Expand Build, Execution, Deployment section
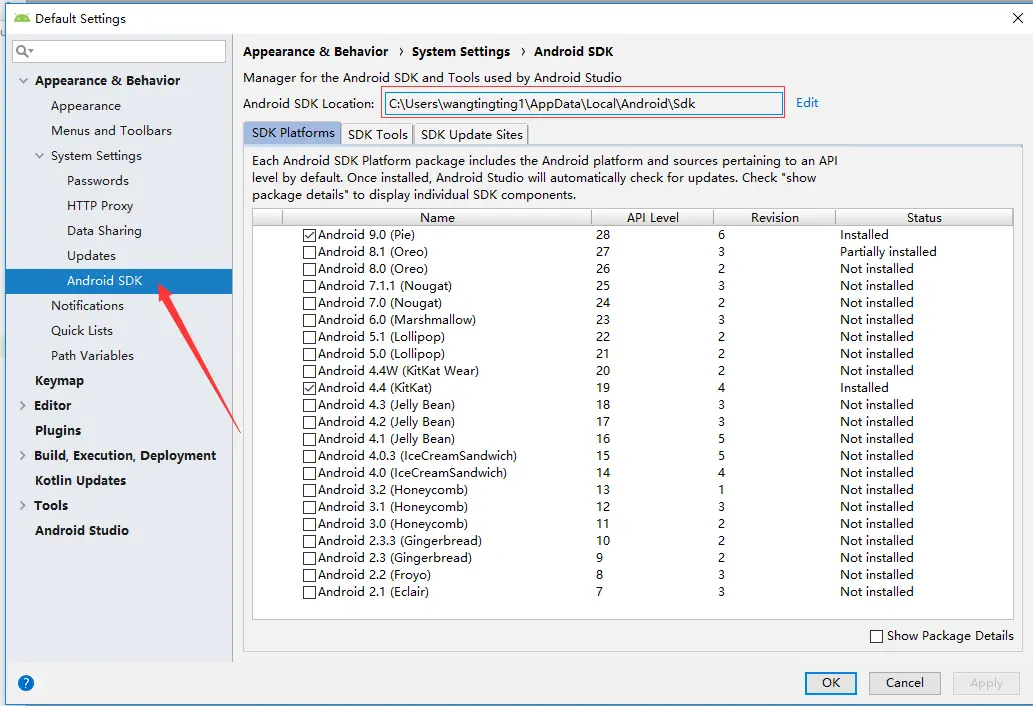 pos(22,455)
